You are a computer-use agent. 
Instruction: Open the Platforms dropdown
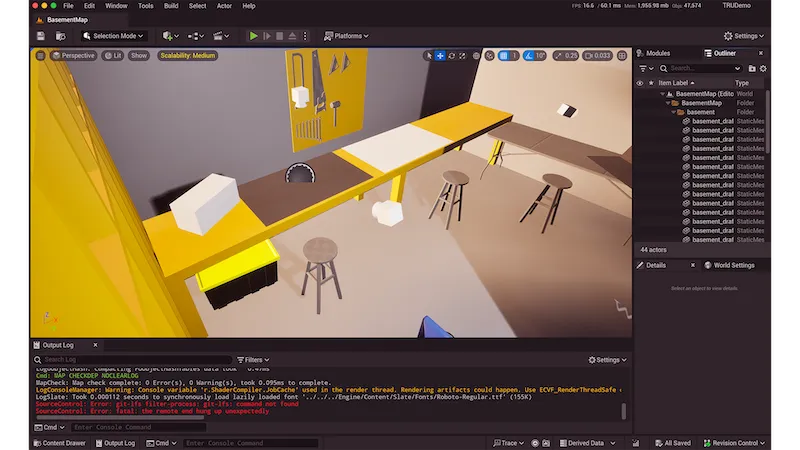coord(346,36)
